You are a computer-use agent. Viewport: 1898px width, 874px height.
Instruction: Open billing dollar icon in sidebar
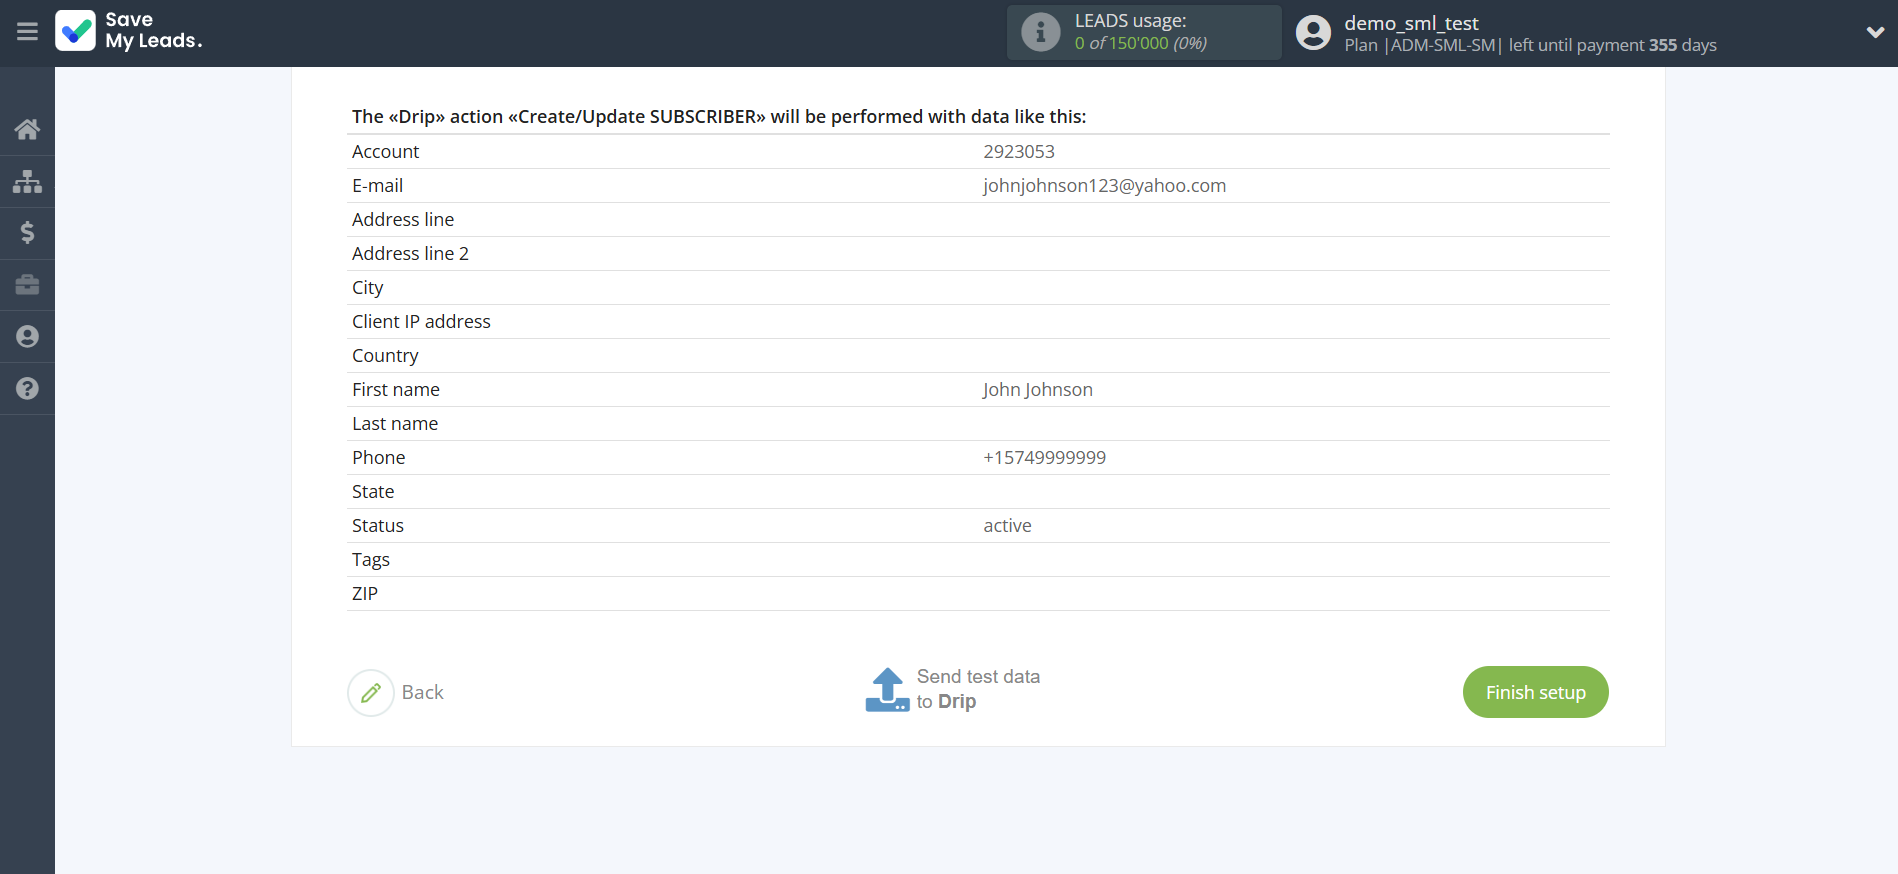[x=27, y=233]
